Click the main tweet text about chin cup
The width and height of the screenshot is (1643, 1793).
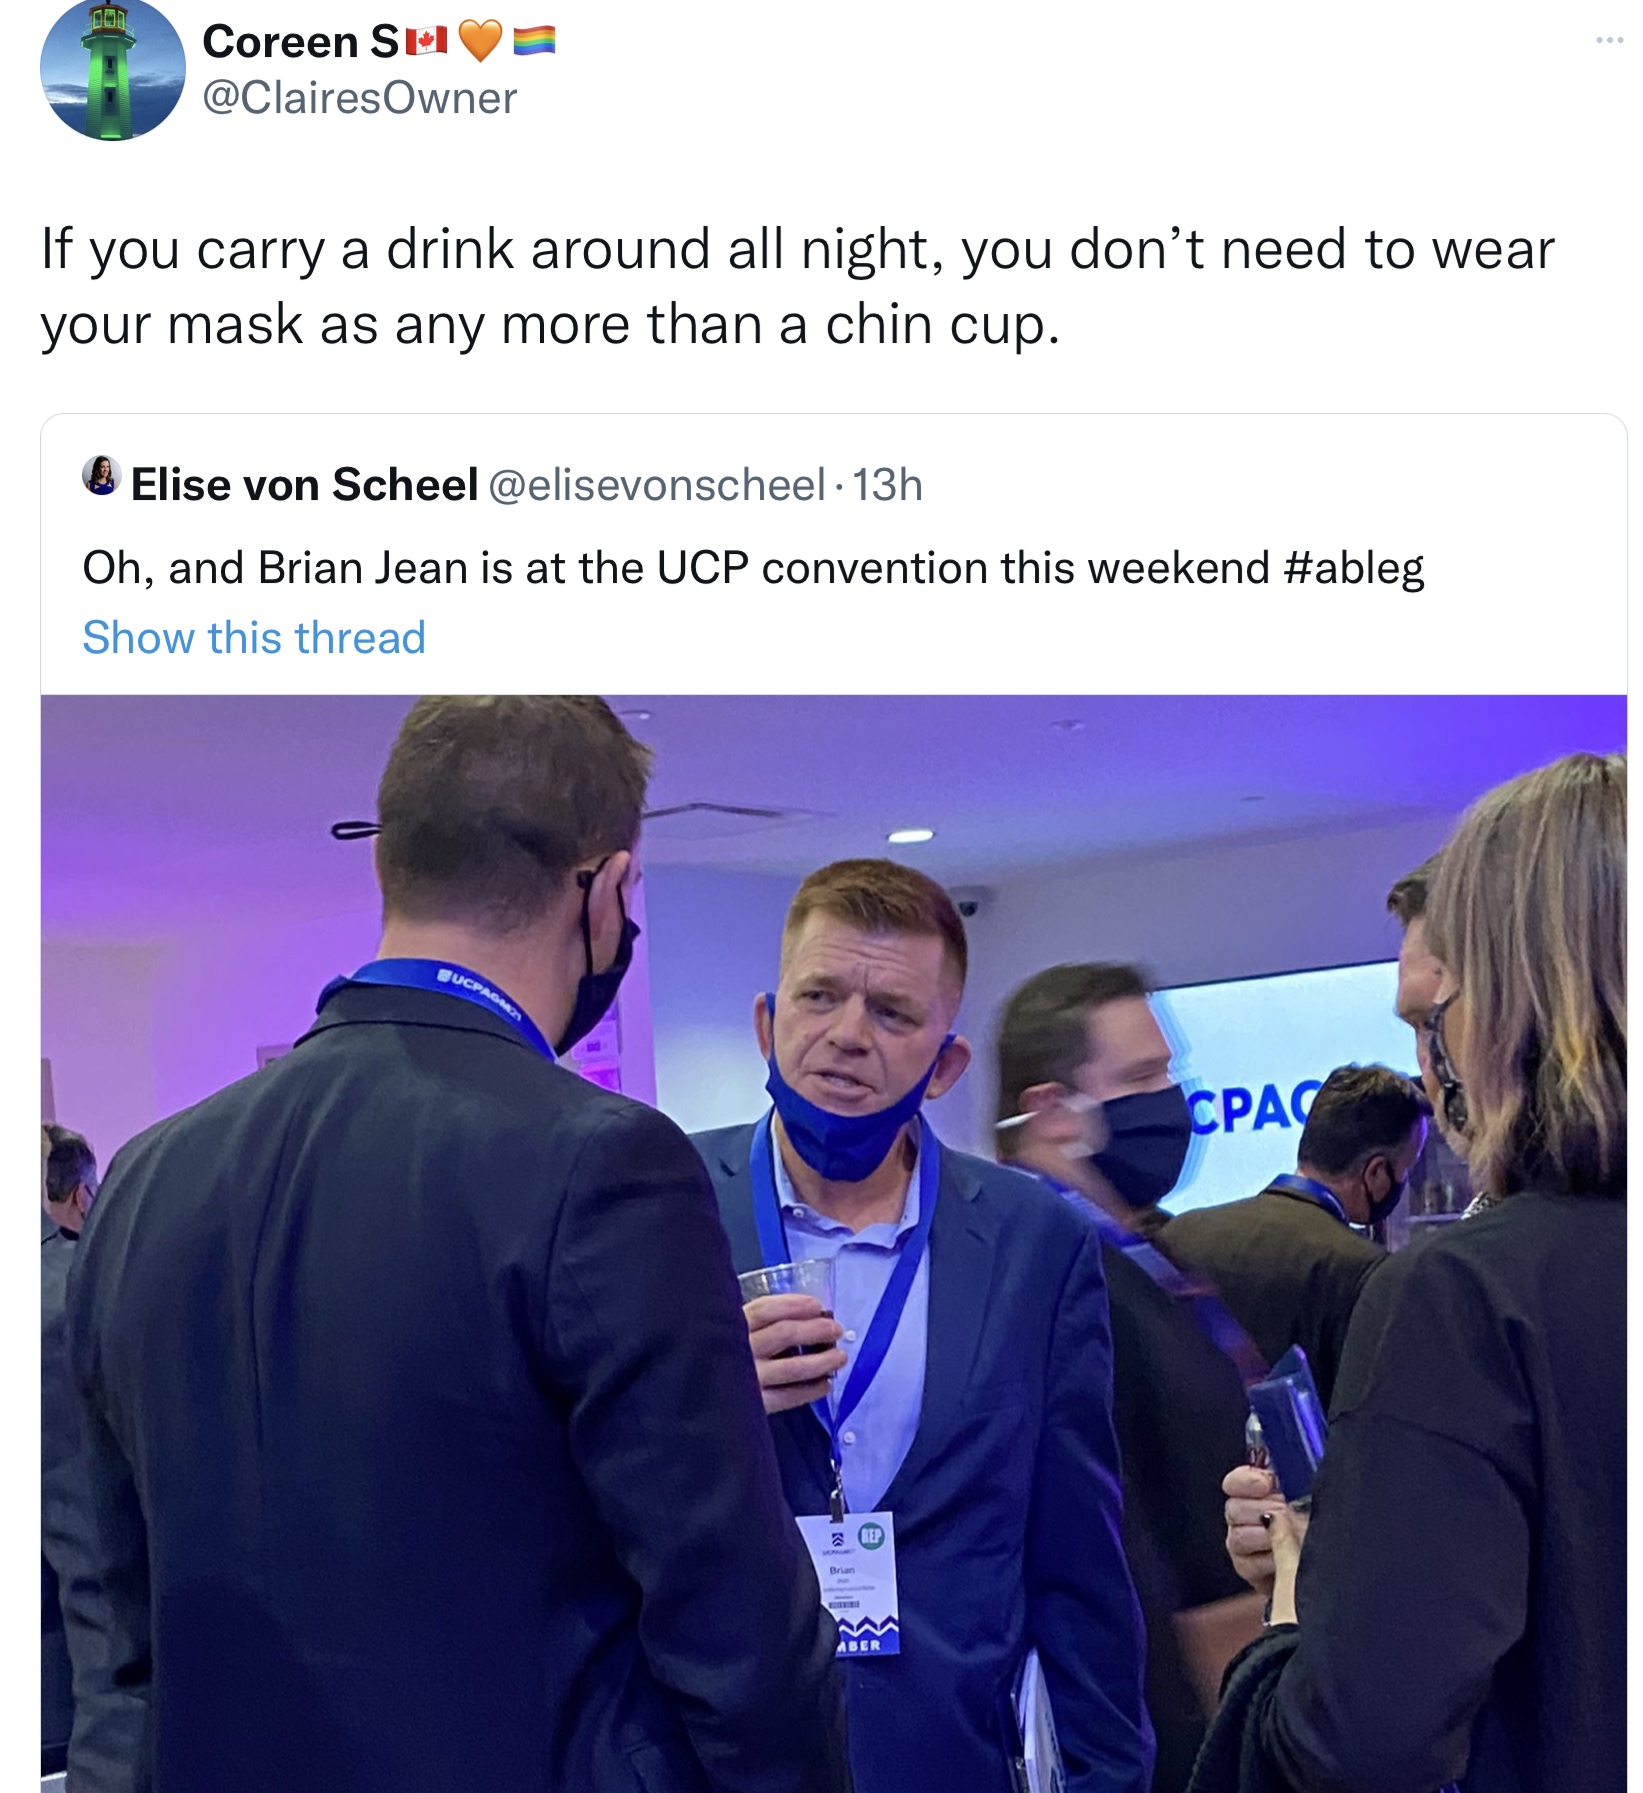(x=796, y=286)
